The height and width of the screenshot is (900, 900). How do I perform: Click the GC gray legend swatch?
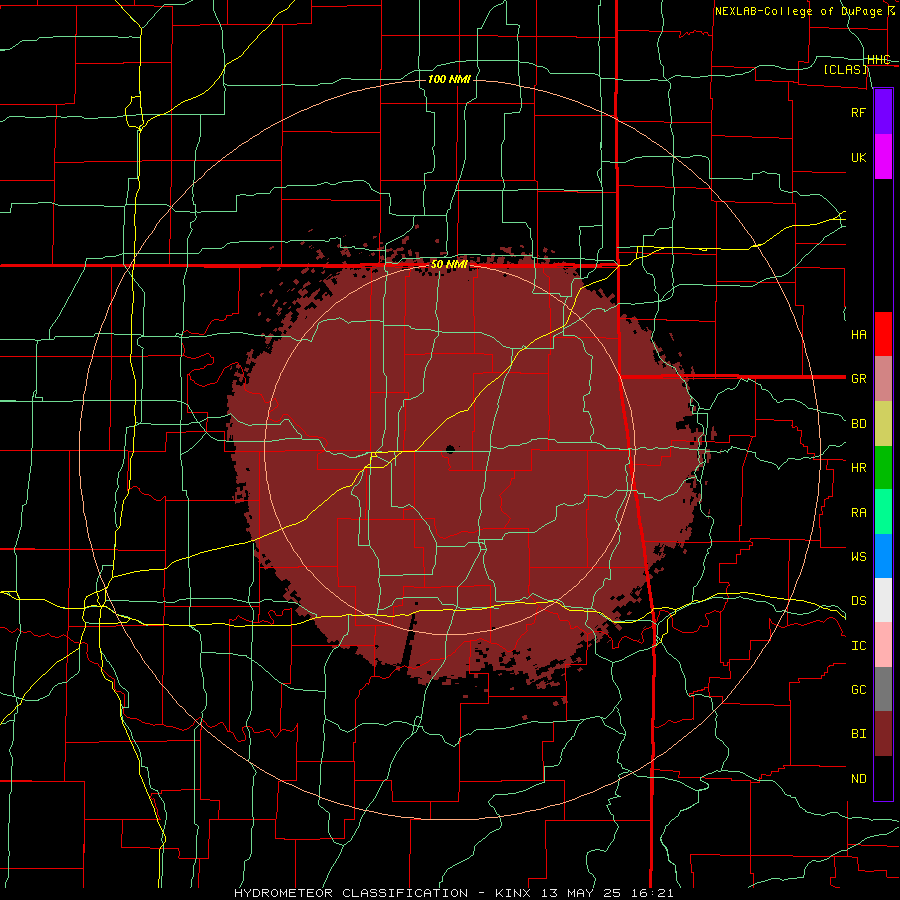883,689
